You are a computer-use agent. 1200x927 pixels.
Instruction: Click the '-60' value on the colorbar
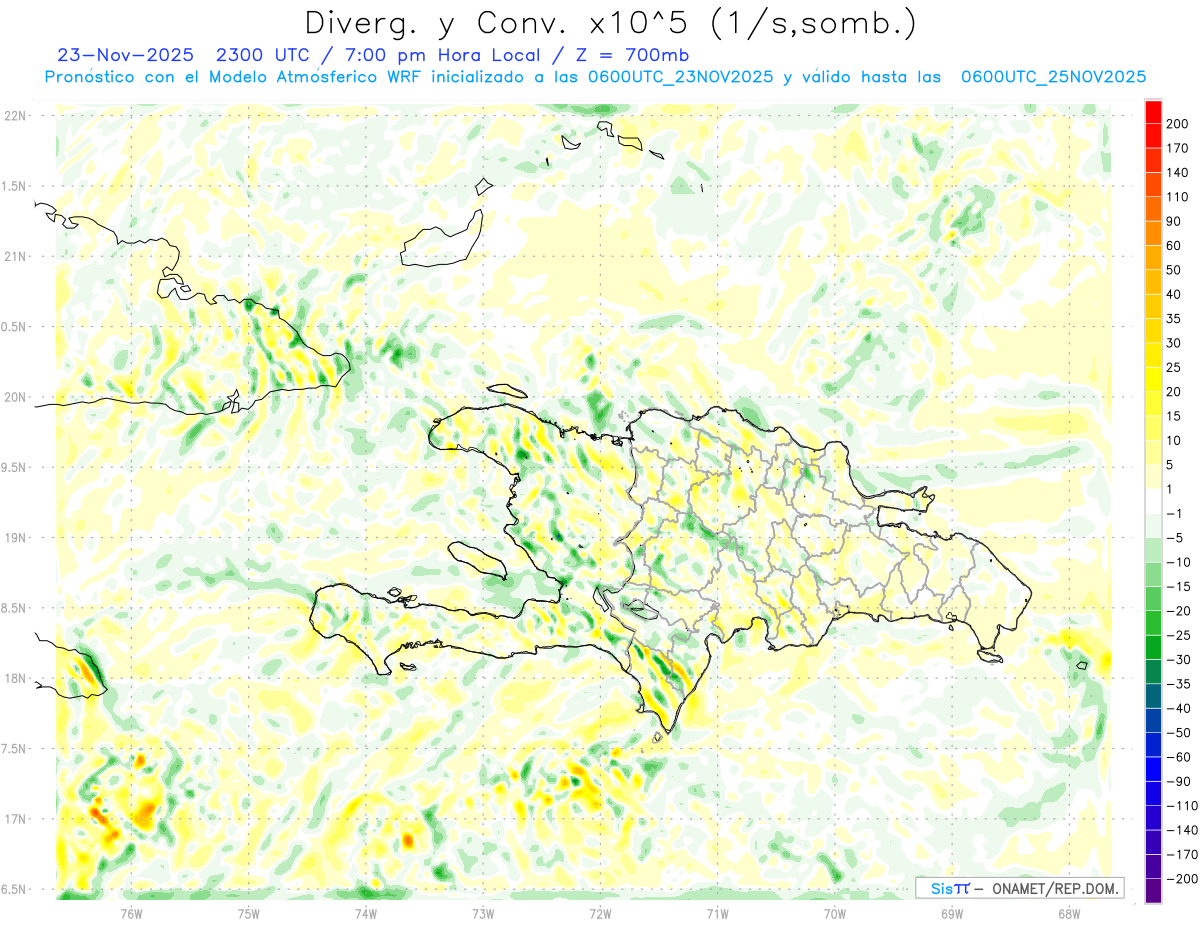point(1178,757)
